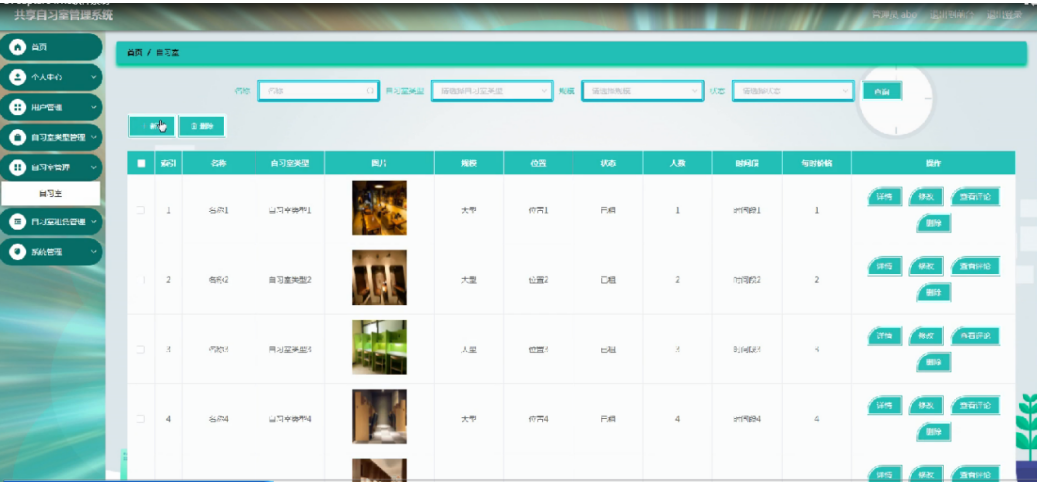The height and width of the screenshot is (483, 1041).
Task: Expand the 用户管理 menu chevron
Action: point(94,107)
